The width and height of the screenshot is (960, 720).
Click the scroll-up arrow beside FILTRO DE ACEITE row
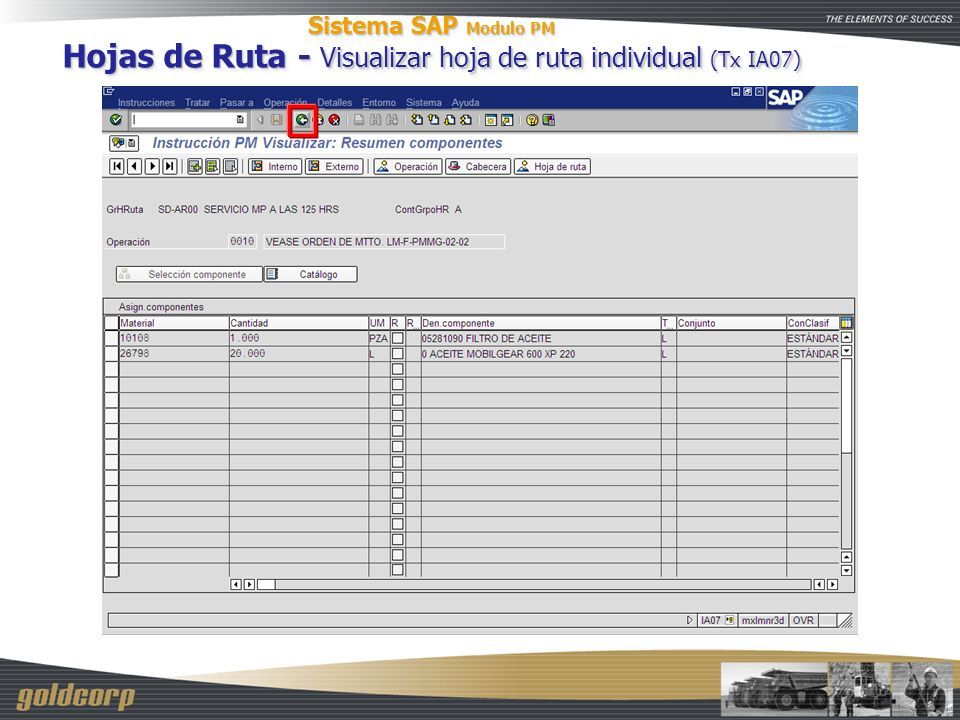(x=847, y=337)
